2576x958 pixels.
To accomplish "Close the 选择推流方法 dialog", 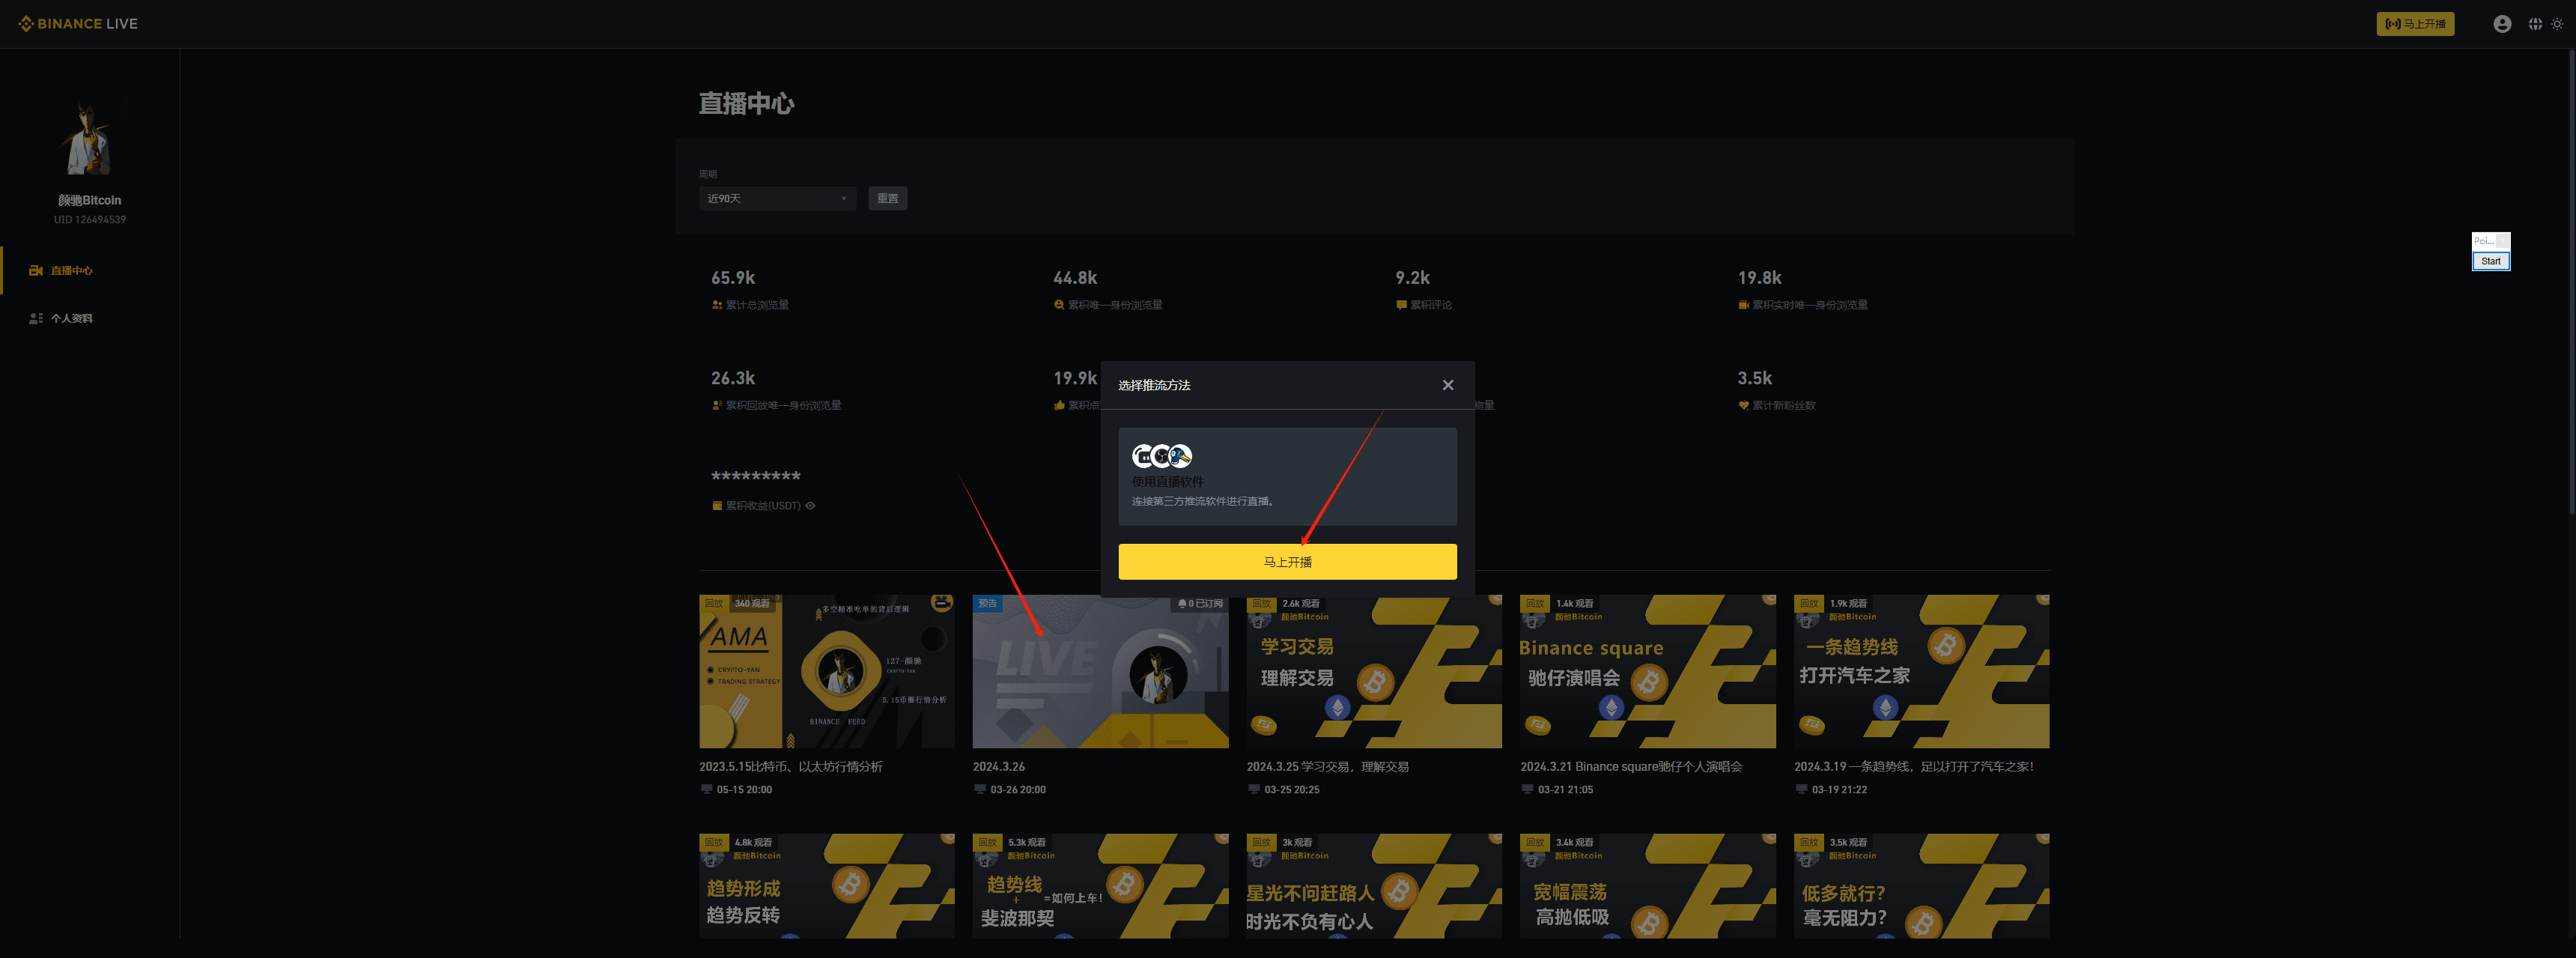I will 1447,385.
